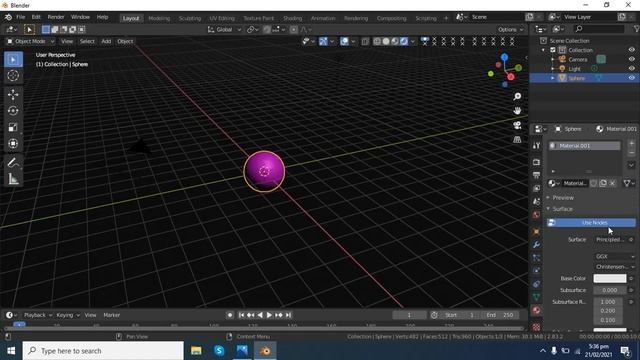Screen dimensions: 640x360
Task: Toggle camera view icon in viewport
Action: pyautogui.click(x=517, y=125)
